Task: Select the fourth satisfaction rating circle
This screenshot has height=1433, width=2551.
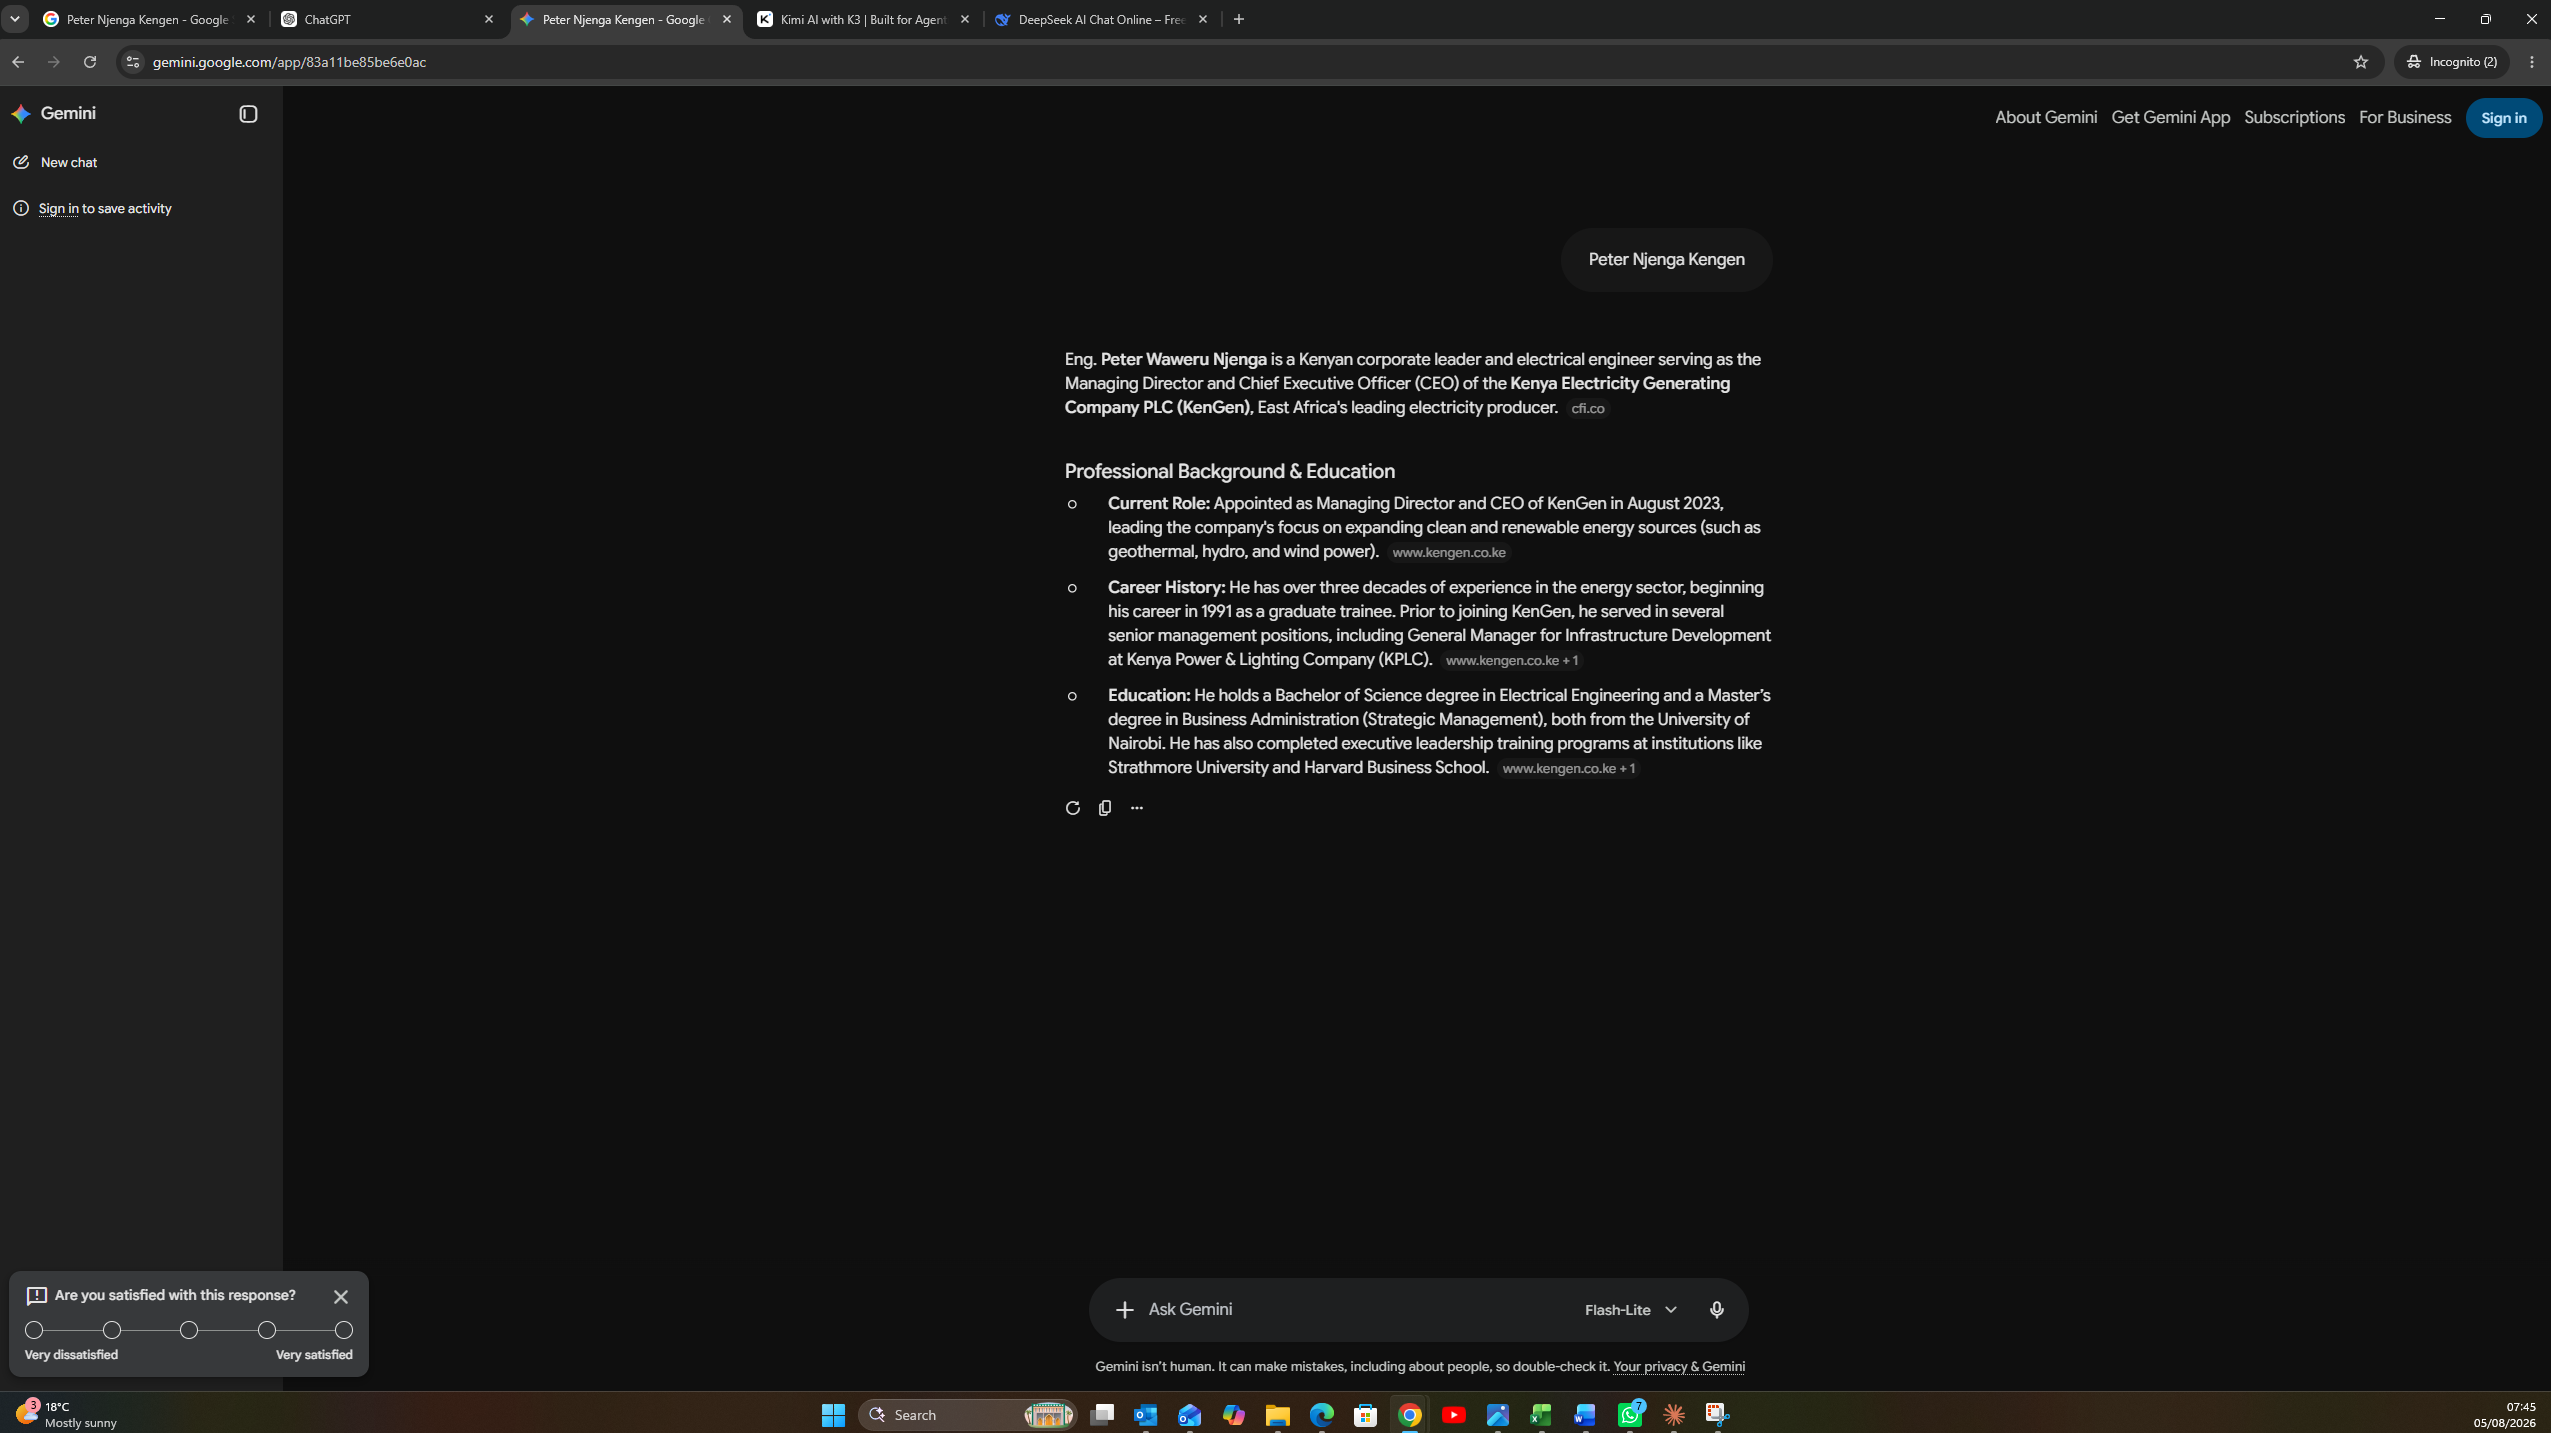Action: [267, 1330]
